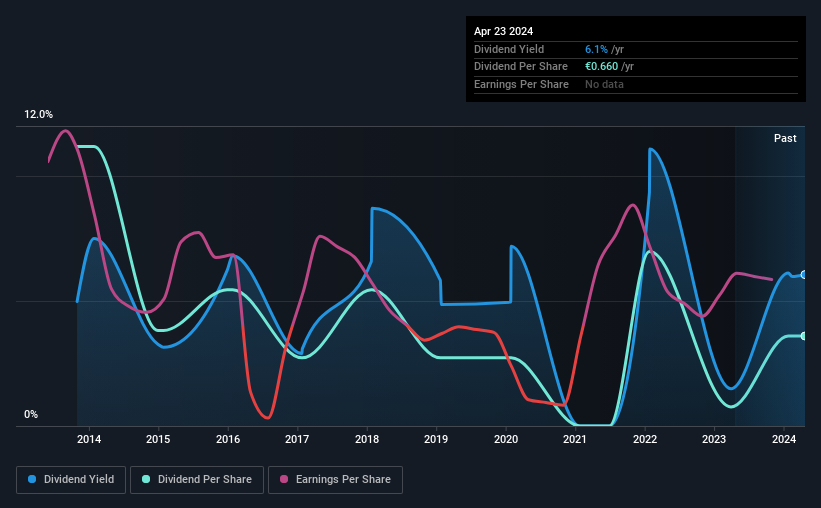Click the Dividend Per Share endpoint marker circle
821x508 pixels.
[804, 336]
